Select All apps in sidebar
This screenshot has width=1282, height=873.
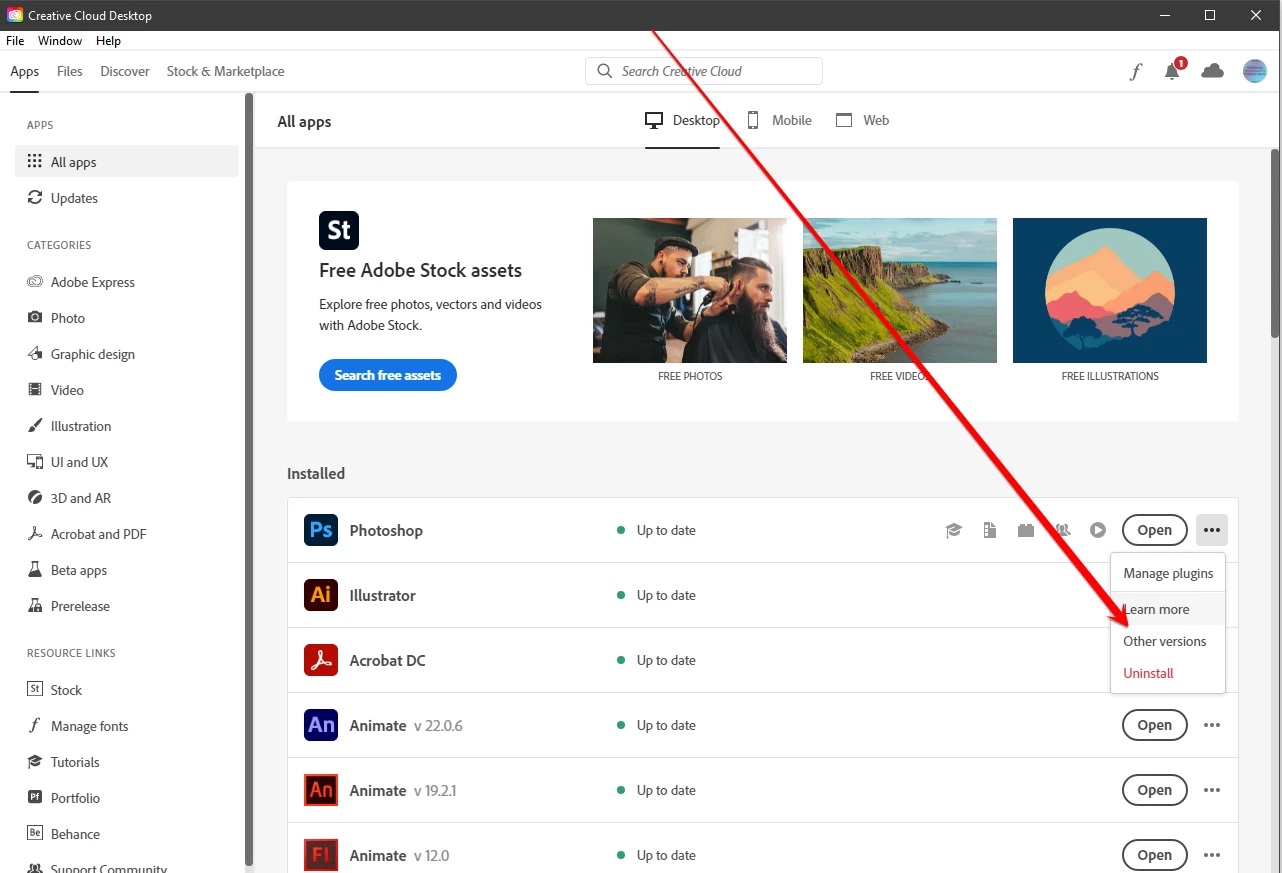[127, 162]
